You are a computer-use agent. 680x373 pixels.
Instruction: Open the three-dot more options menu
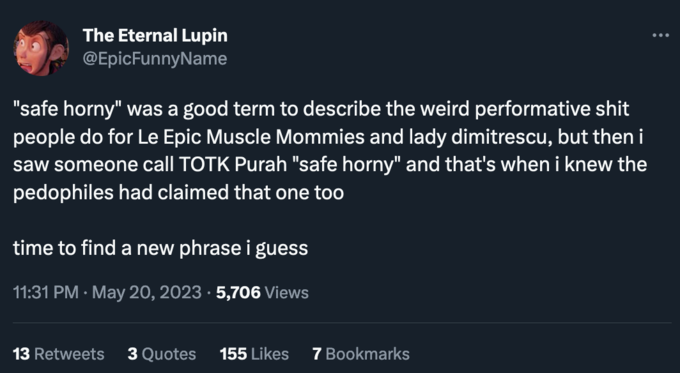click(660, 36)
